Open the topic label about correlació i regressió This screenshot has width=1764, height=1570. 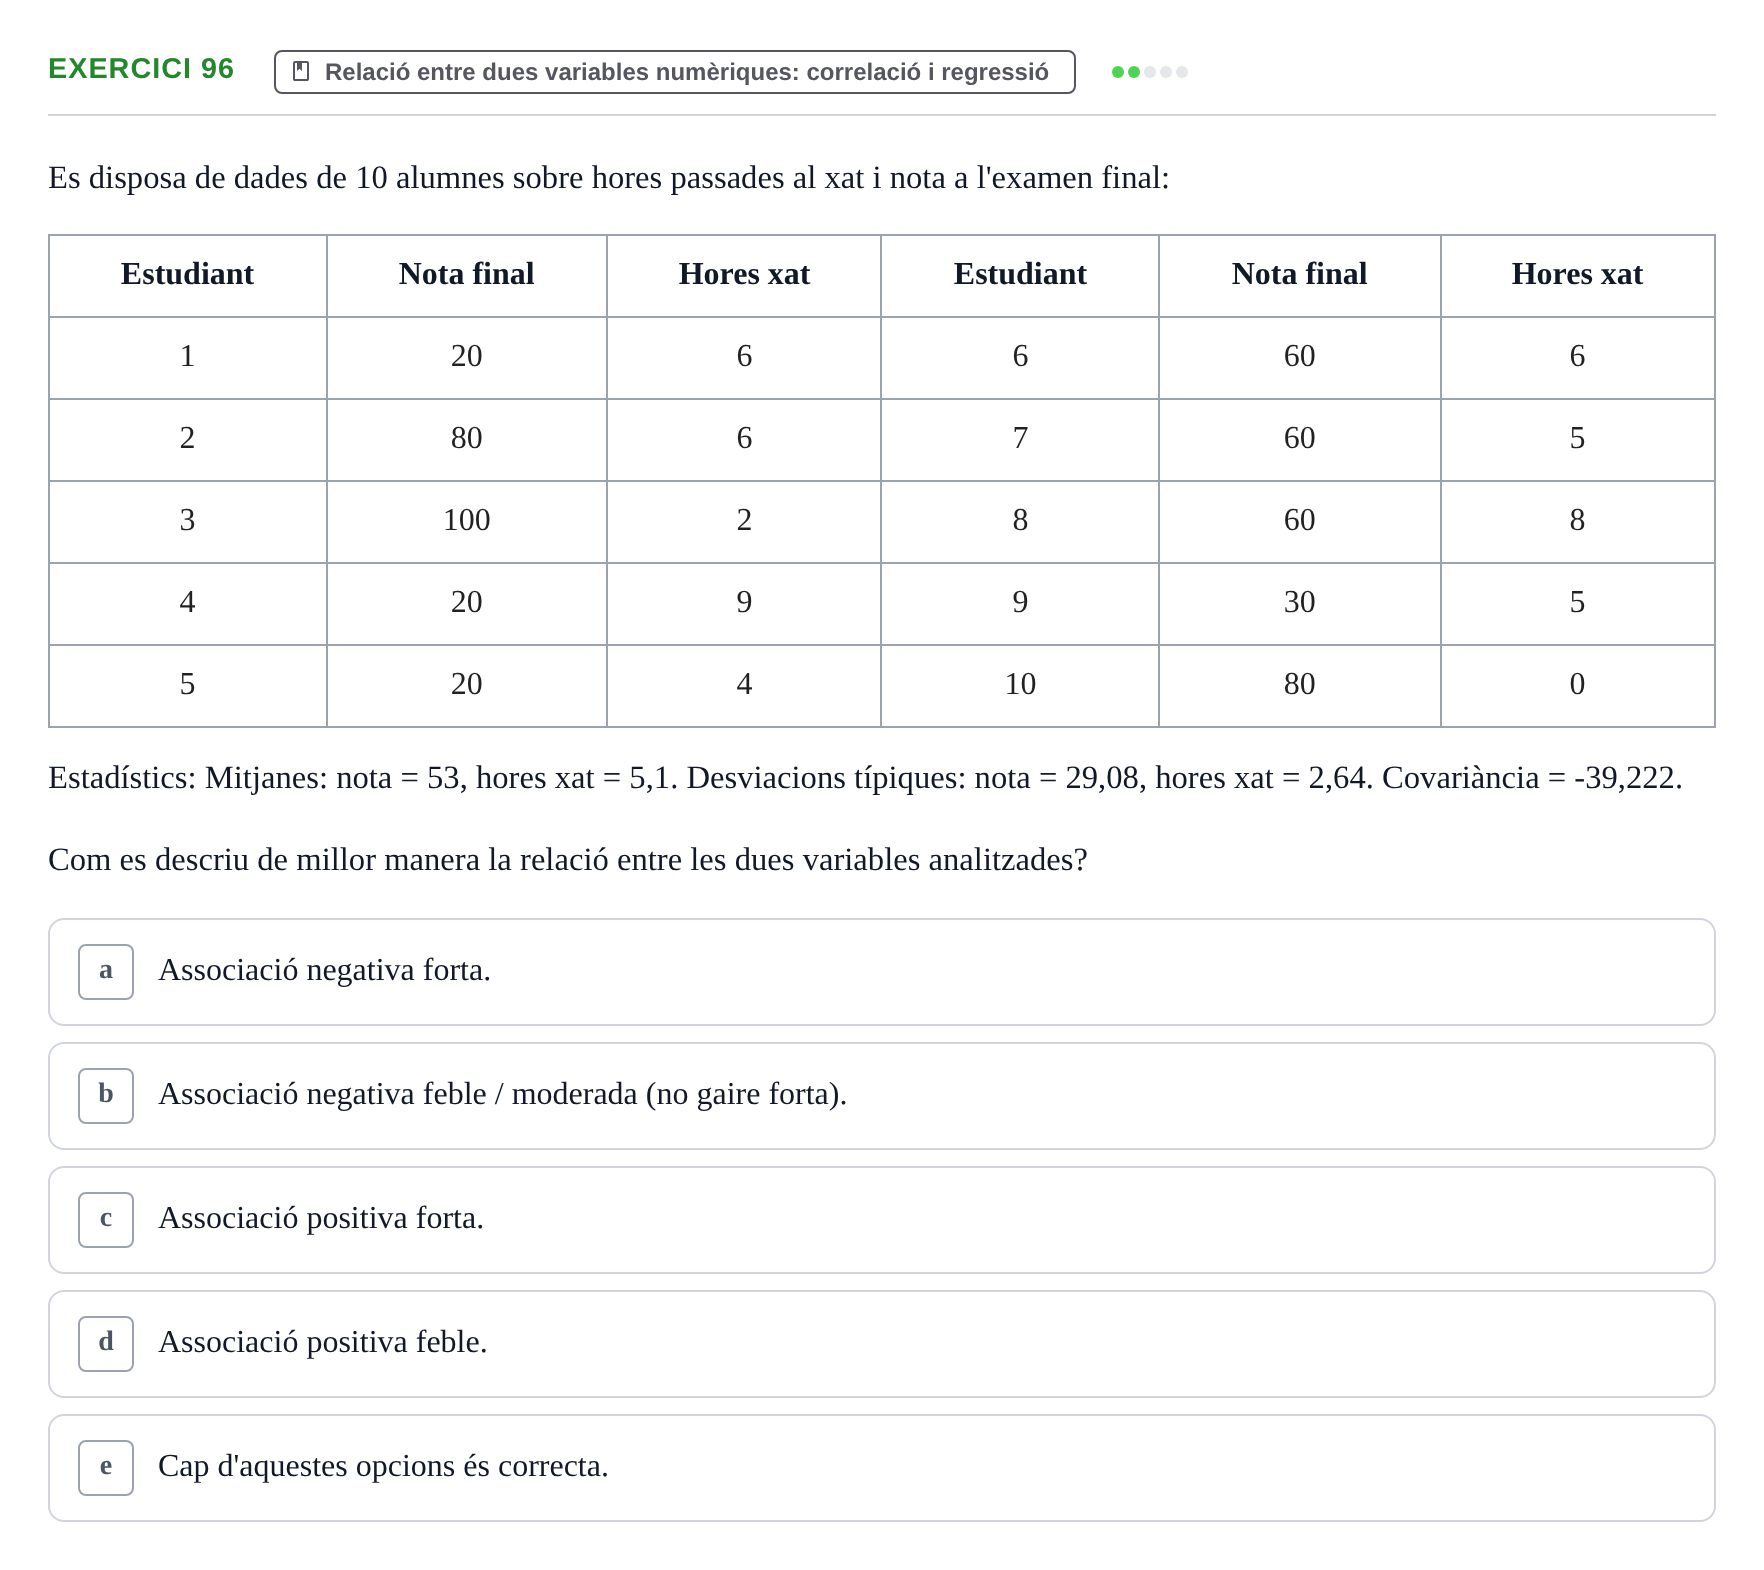(675, 72)
